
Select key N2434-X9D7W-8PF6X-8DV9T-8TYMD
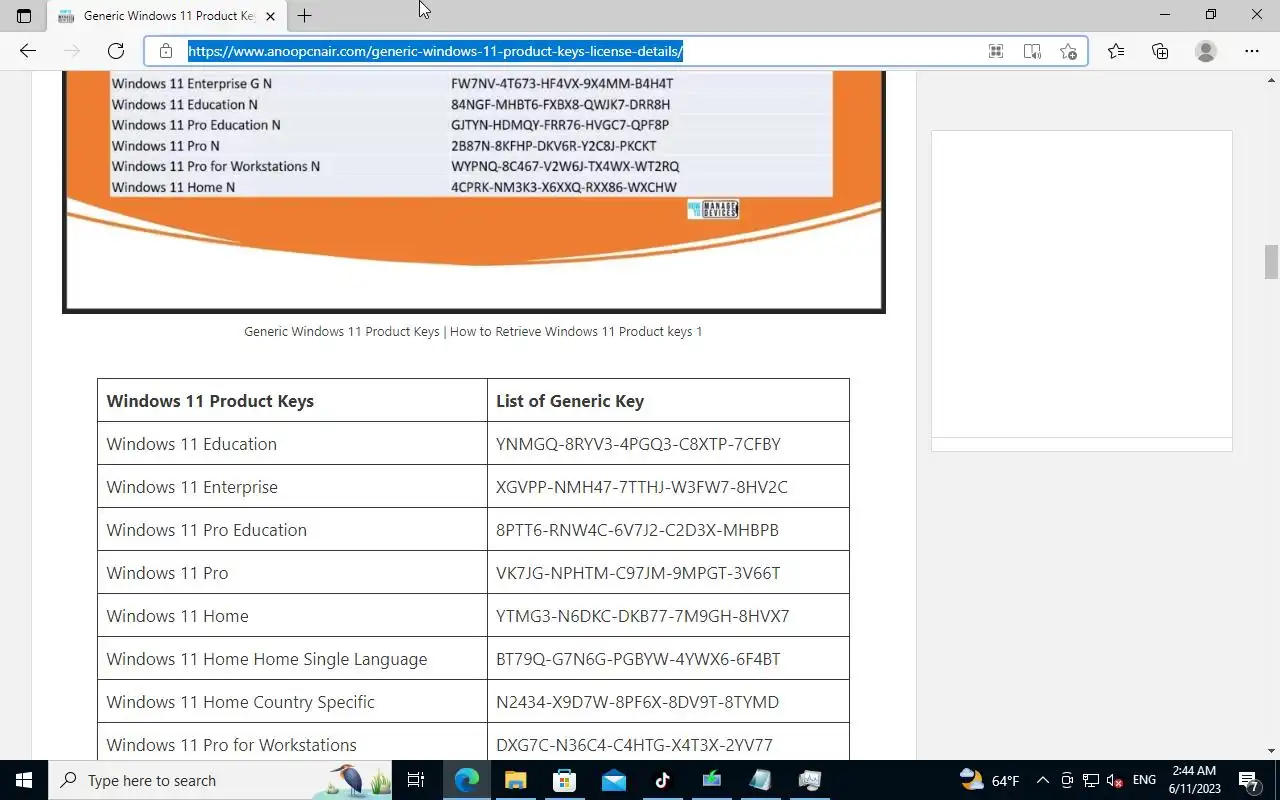click(x=637, y=702)
